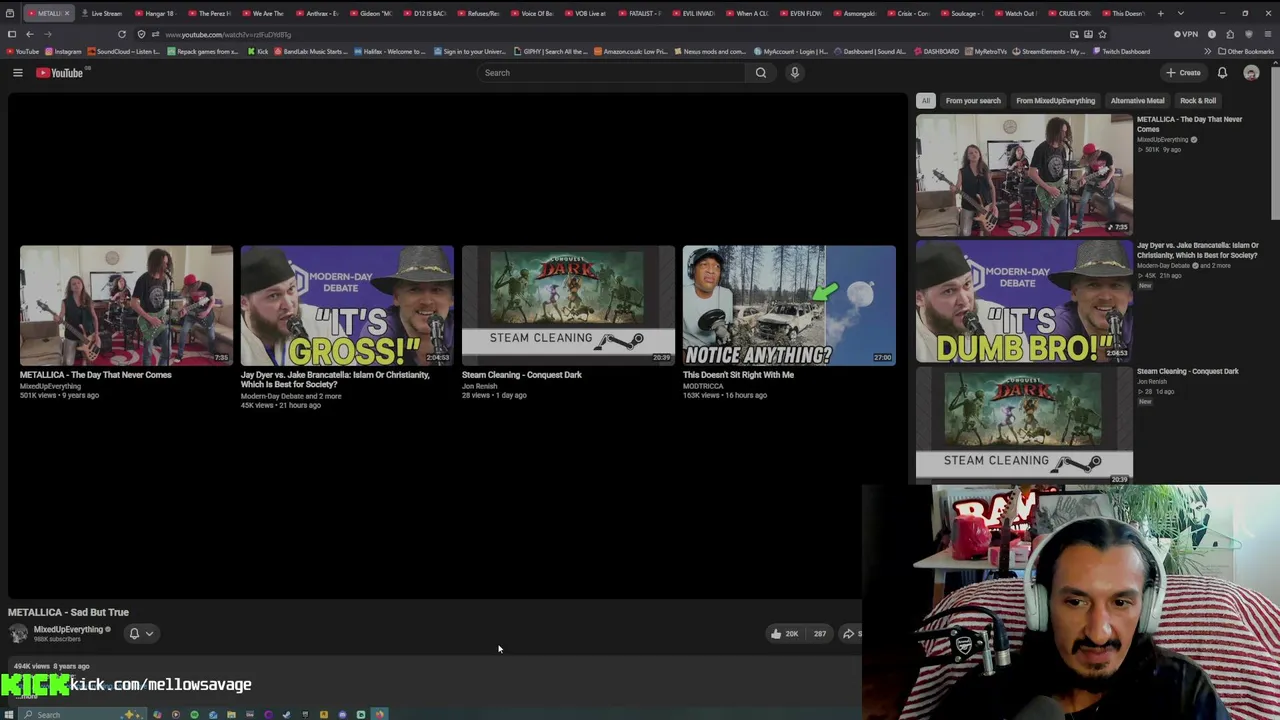
Task: Click sidebar title METALLICA - The Day That Never Comes
Action: tap(1189, 124)
